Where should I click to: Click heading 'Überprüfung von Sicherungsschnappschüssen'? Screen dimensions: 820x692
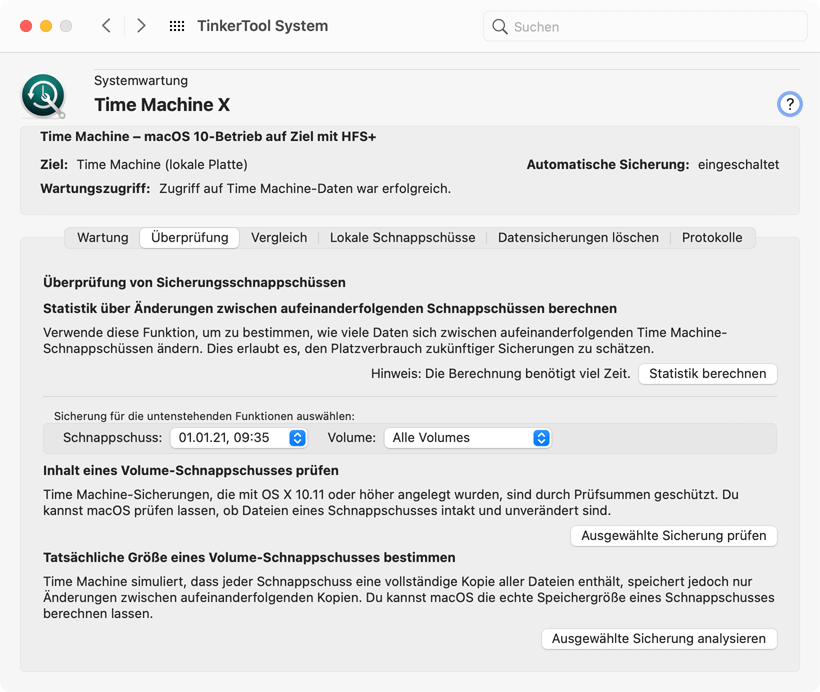pos(194,282)
